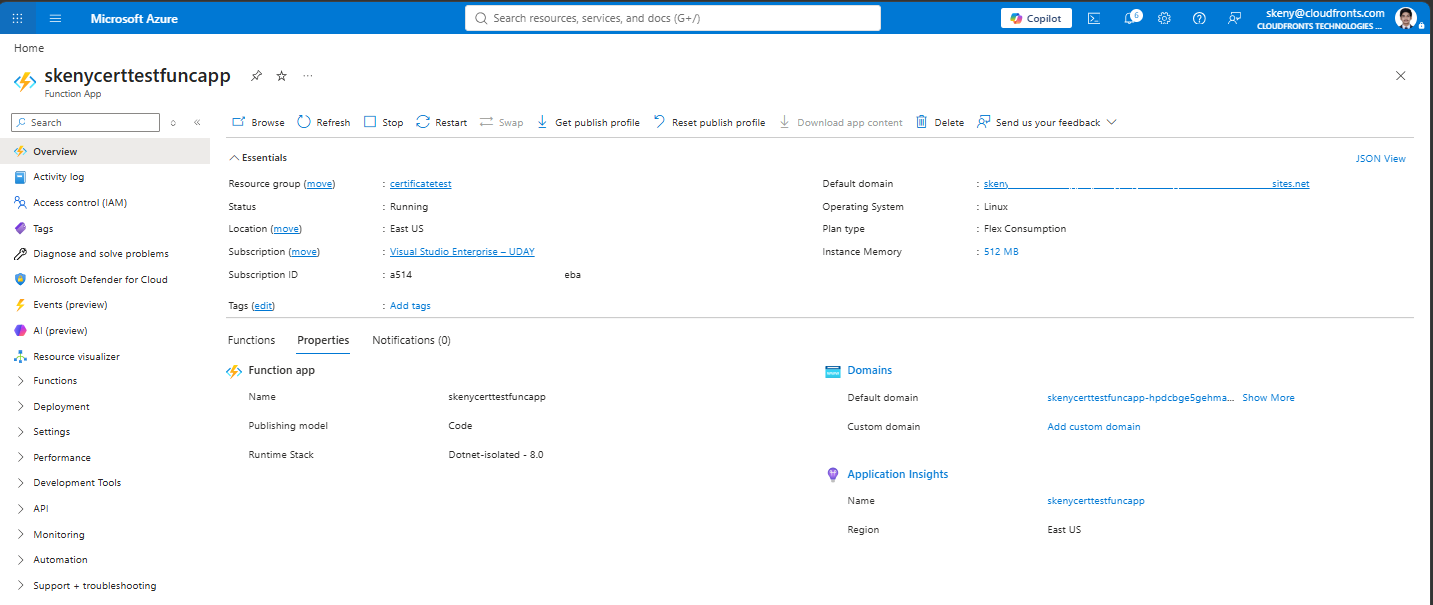Open the notifications bell
Screen dimensions: 1433x605
[1130, 18]
